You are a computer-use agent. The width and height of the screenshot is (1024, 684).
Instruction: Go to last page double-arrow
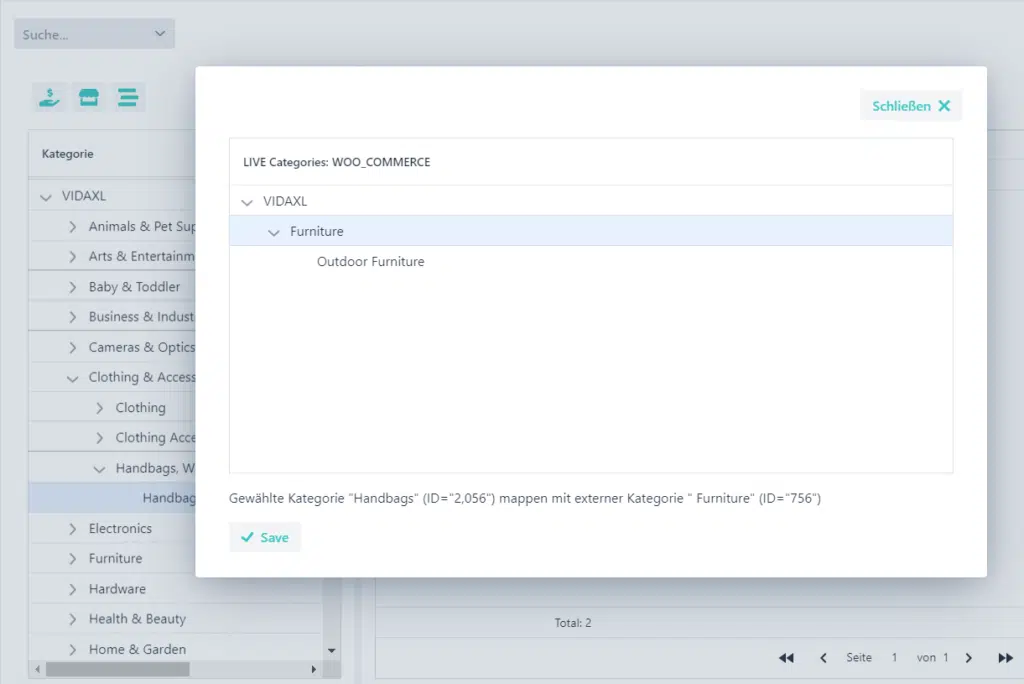pyautogui.click(x=1006, y=658)
